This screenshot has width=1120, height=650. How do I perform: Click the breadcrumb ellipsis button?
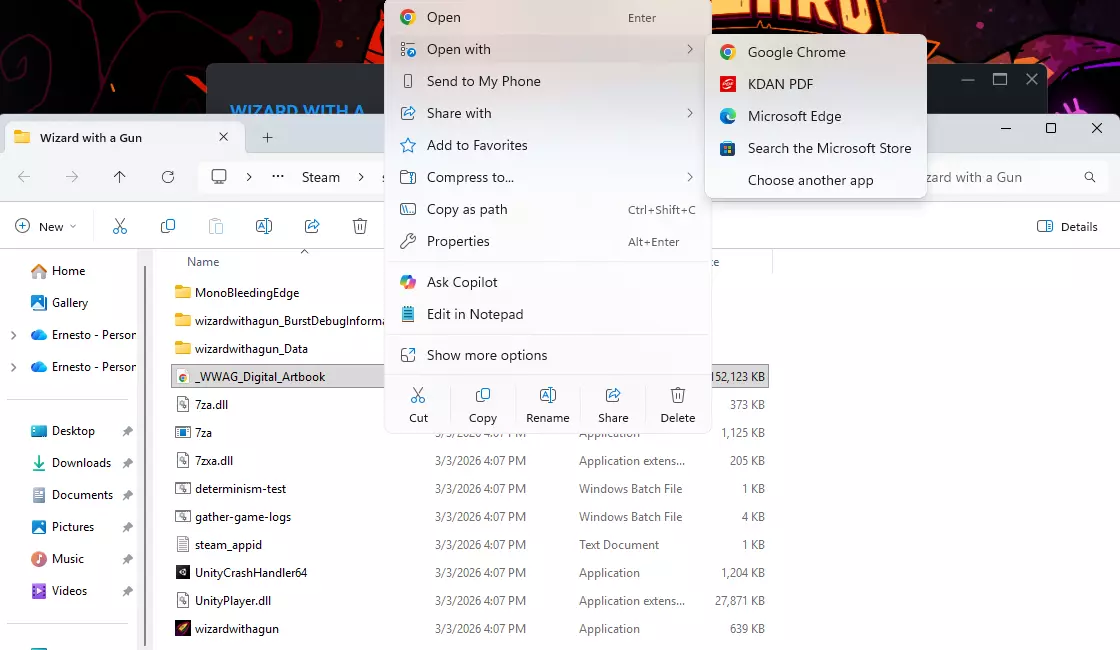coord(278,177)
